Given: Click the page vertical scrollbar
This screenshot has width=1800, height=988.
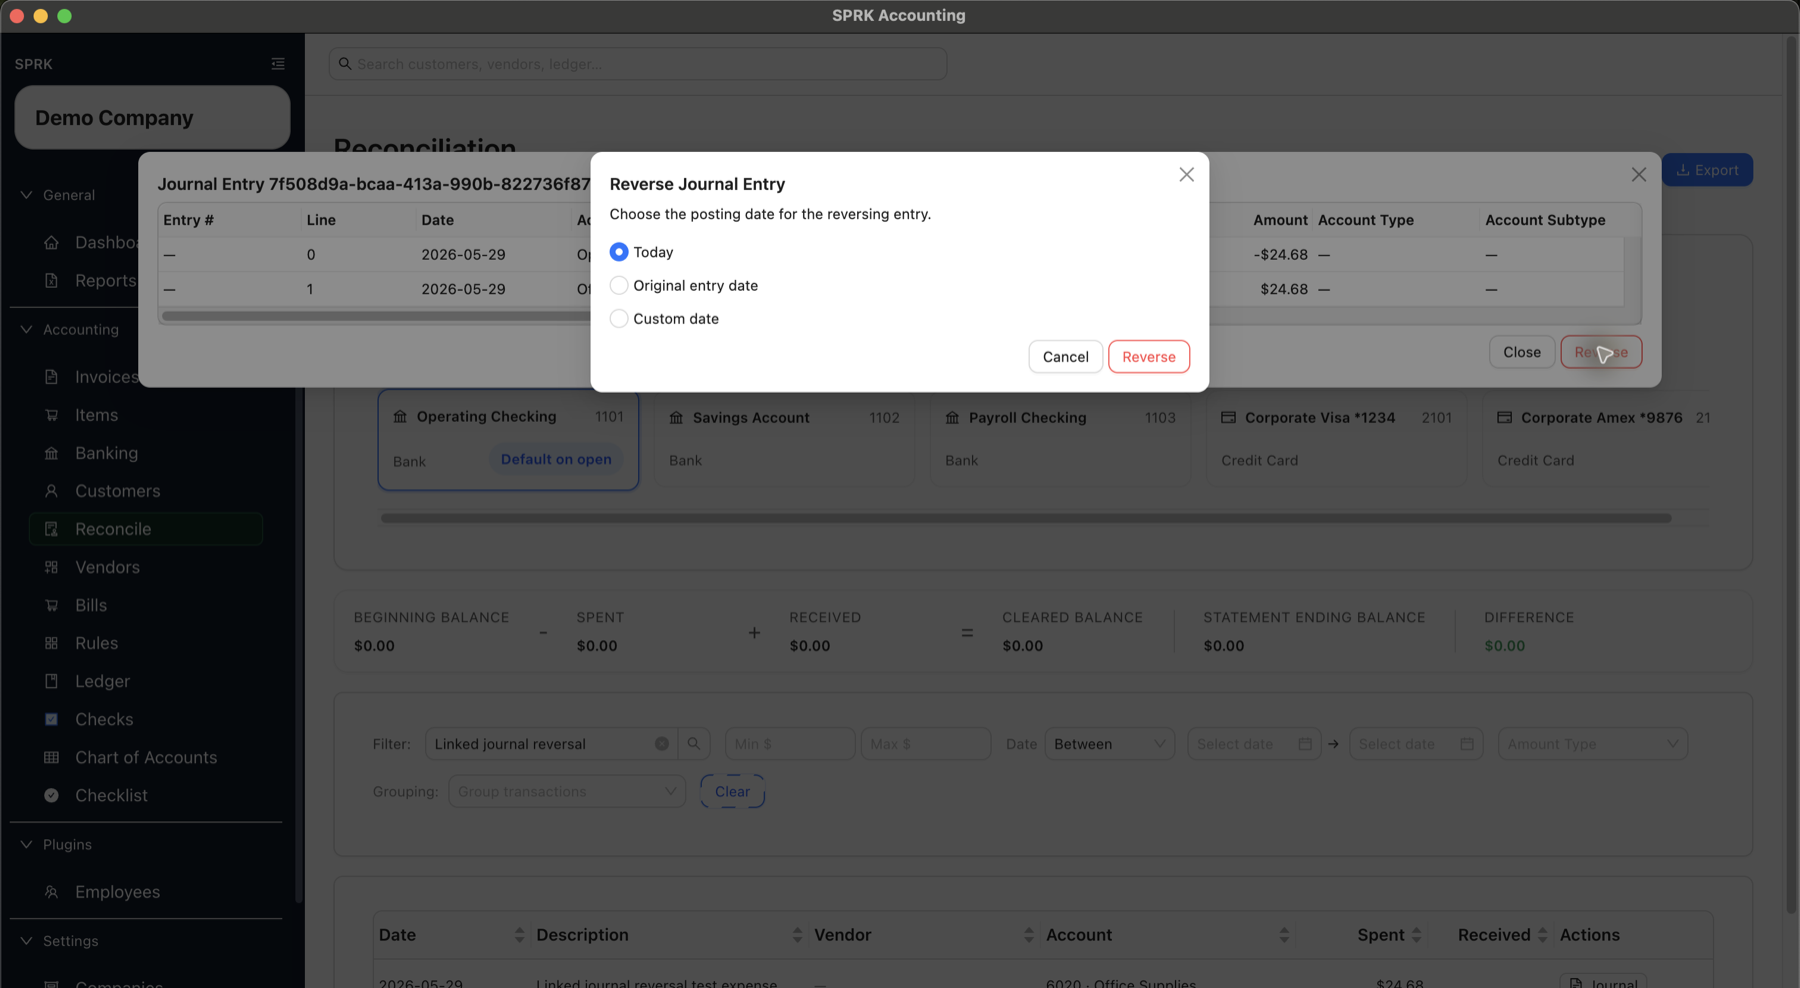Looking at the screenshot, I should pyautogui.click(x=1791, y=475).
